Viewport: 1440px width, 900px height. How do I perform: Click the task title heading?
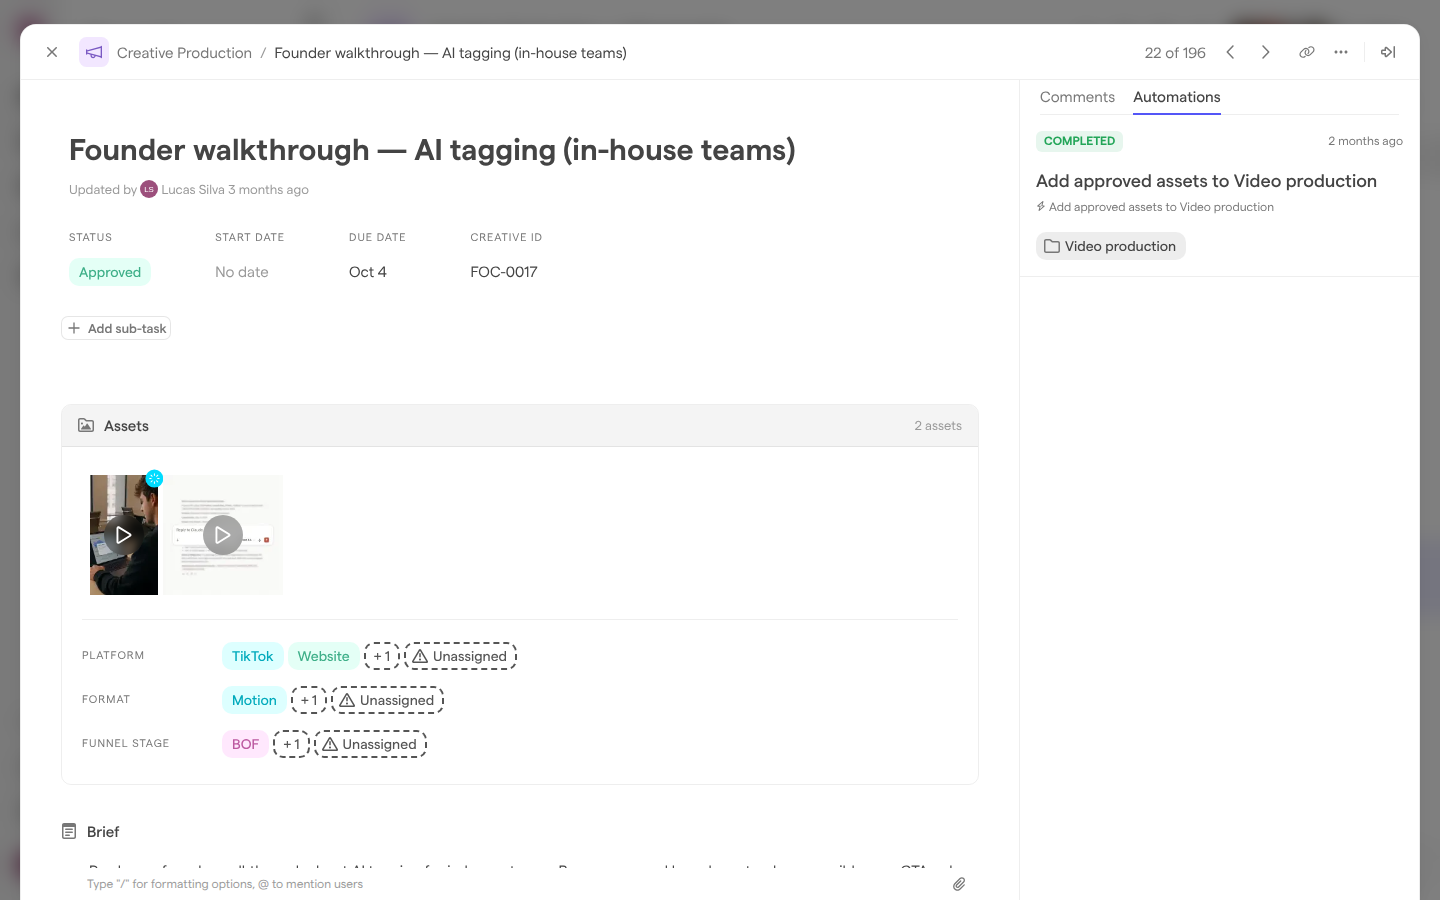coord(432,150)
